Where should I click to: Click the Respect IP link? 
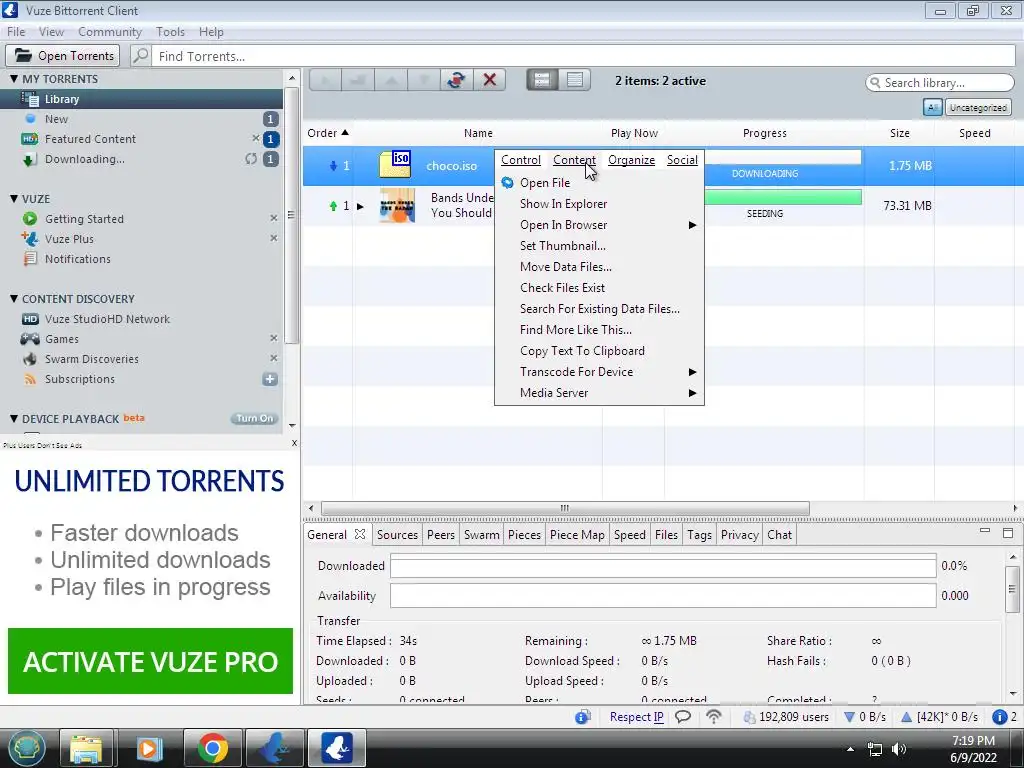coord(636,716)
